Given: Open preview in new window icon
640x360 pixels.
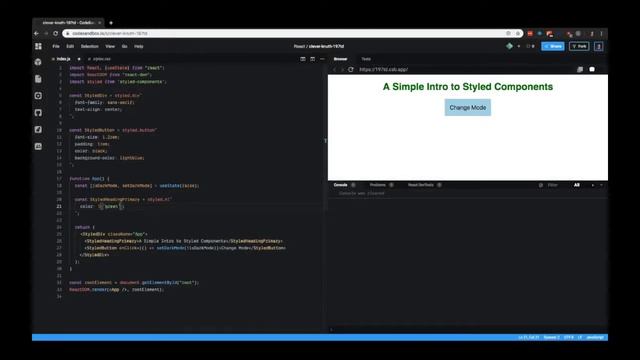Looking at the screenshot, I should point(592,69).
